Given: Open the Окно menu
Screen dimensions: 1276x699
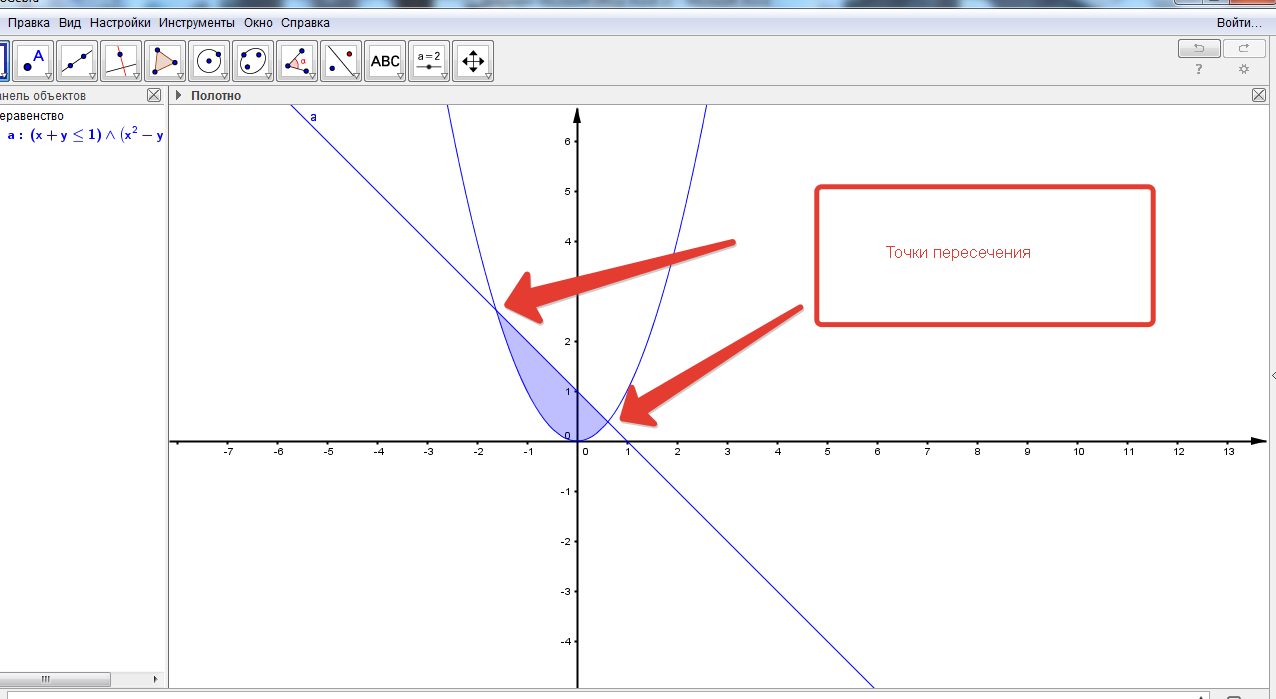Looking at the screenshot, I should click(258, 22).
